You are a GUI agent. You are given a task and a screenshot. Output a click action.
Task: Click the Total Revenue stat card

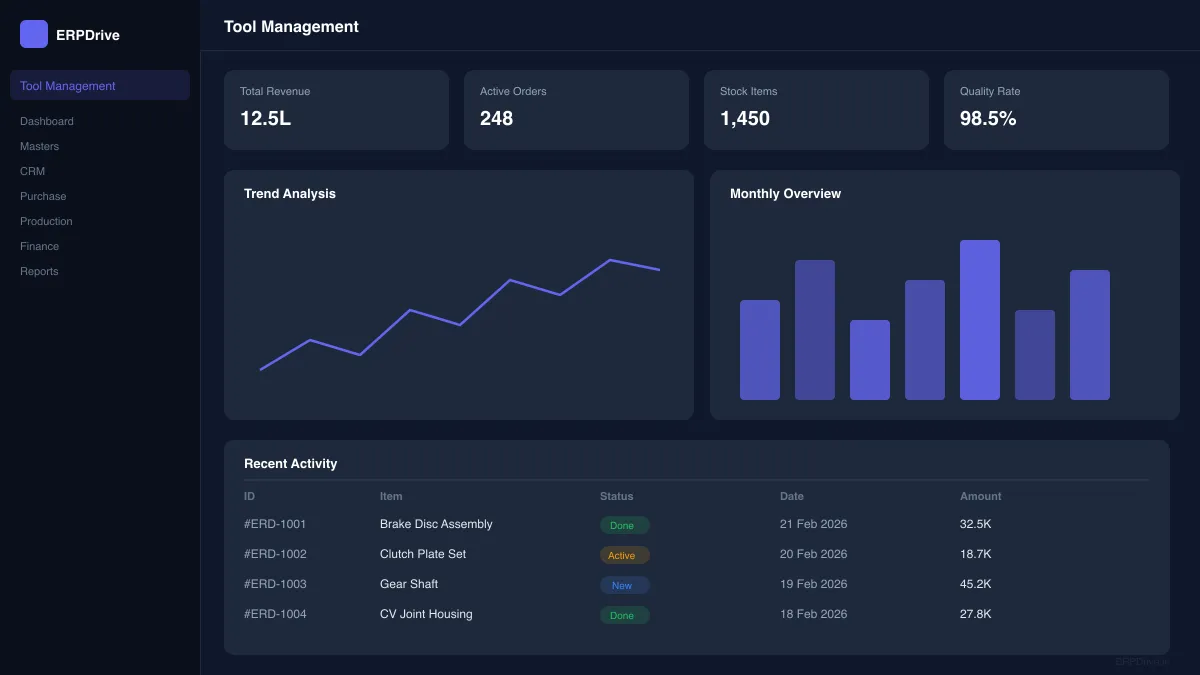click(336, 110)
